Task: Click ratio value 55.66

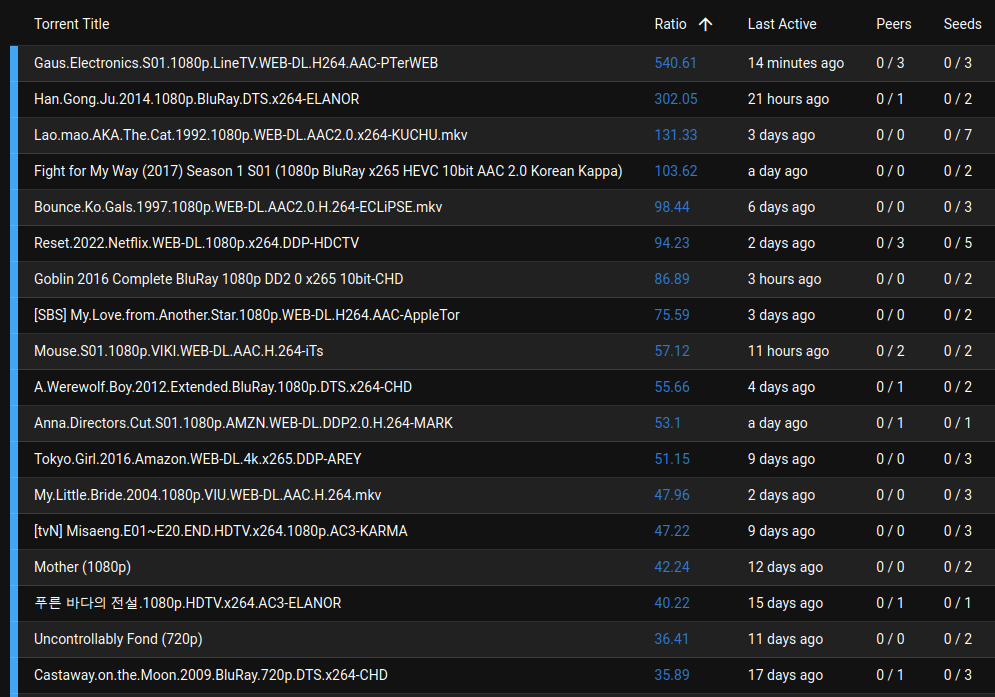Action: tap(672, 387)
